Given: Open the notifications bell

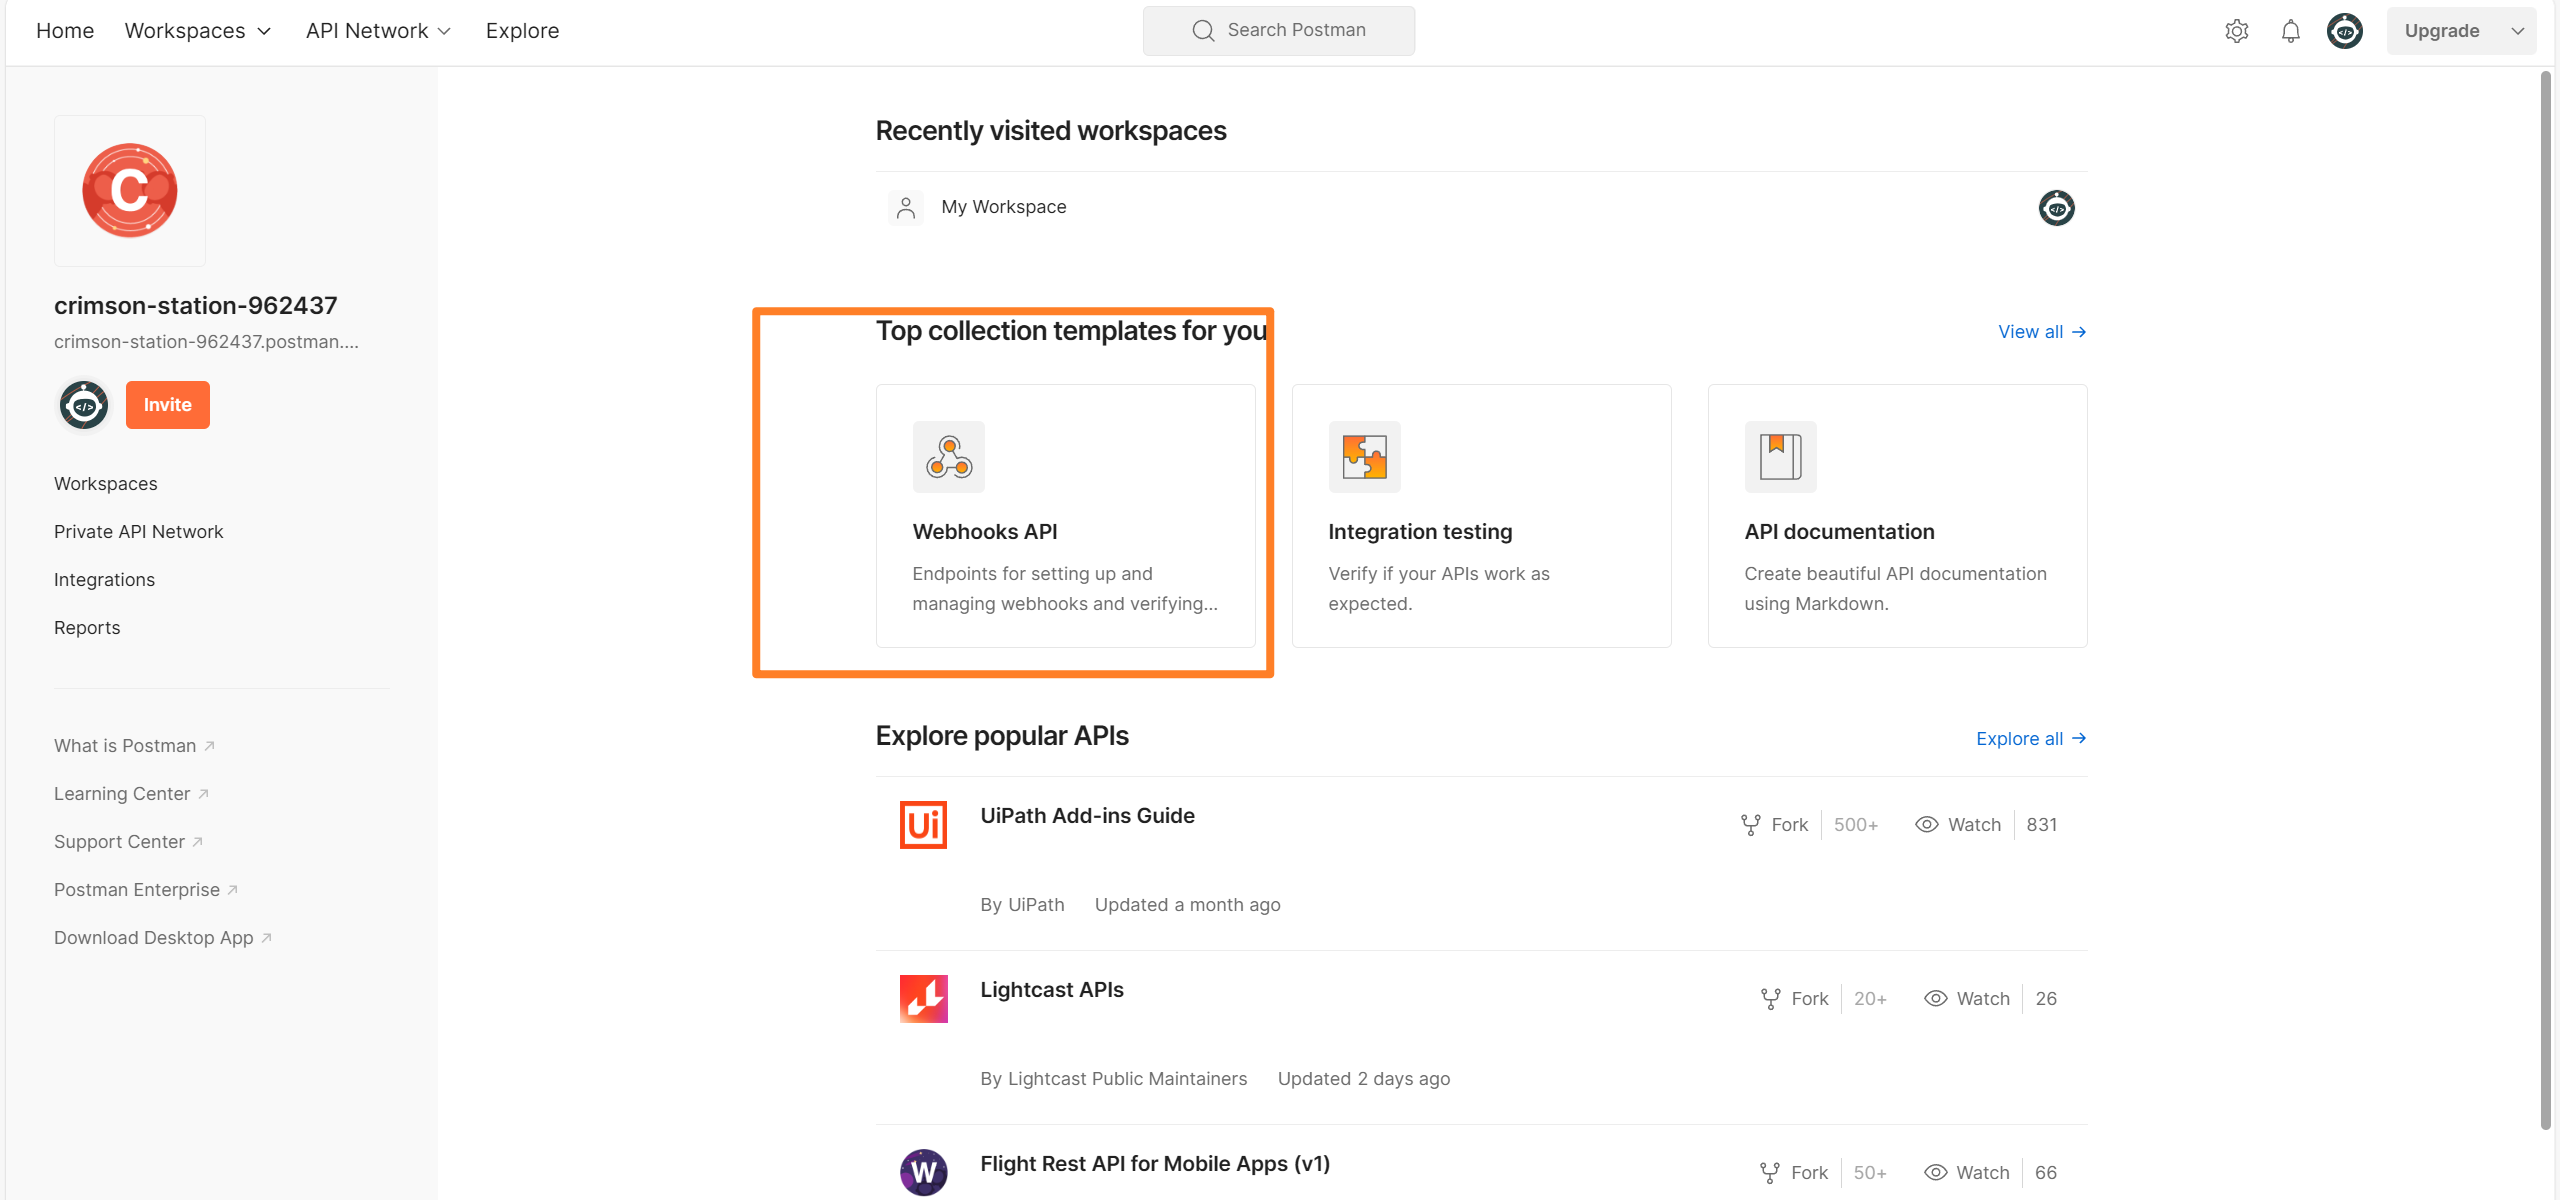Looking at the screenshot, I should pos(2291,31).
